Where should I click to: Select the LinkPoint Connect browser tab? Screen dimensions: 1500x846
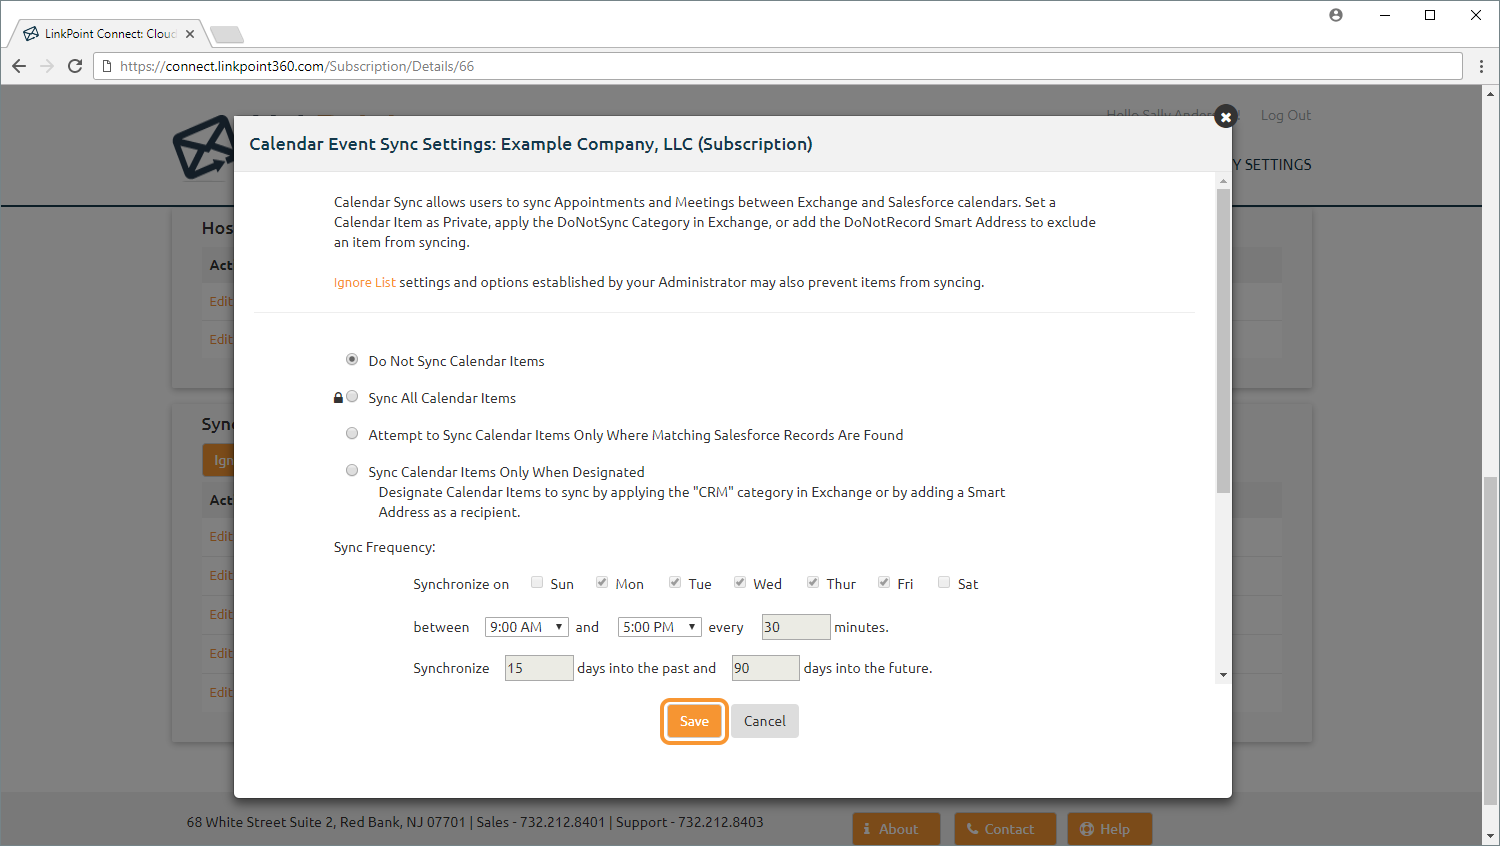pyautogui.click(x=108, y=34)
